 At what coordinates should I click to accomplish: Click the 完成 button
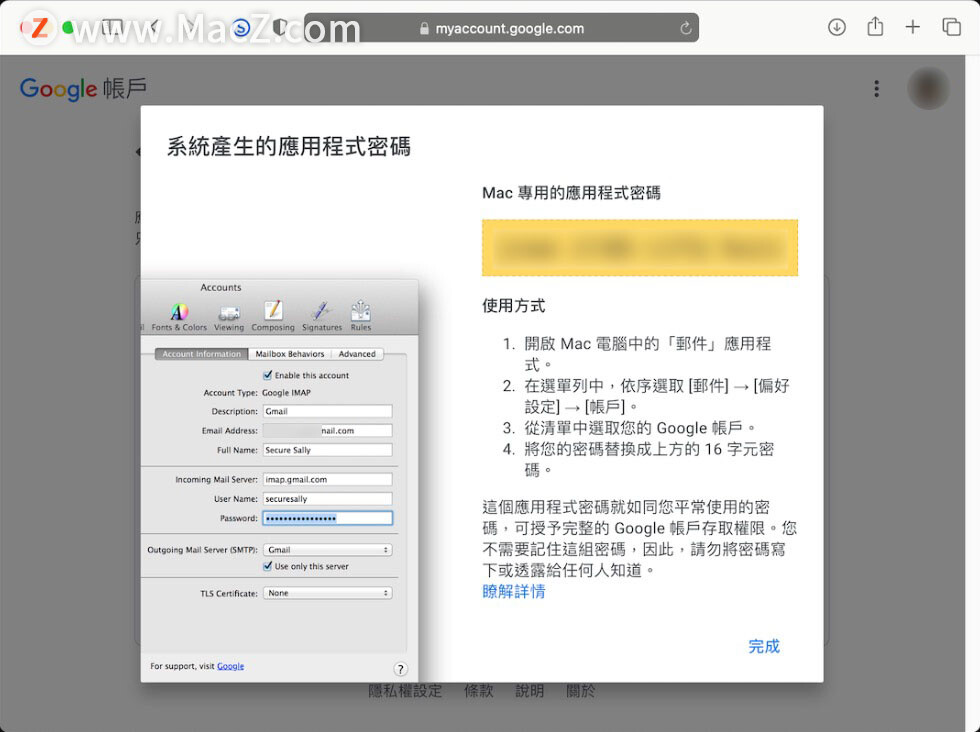(764, 646)
